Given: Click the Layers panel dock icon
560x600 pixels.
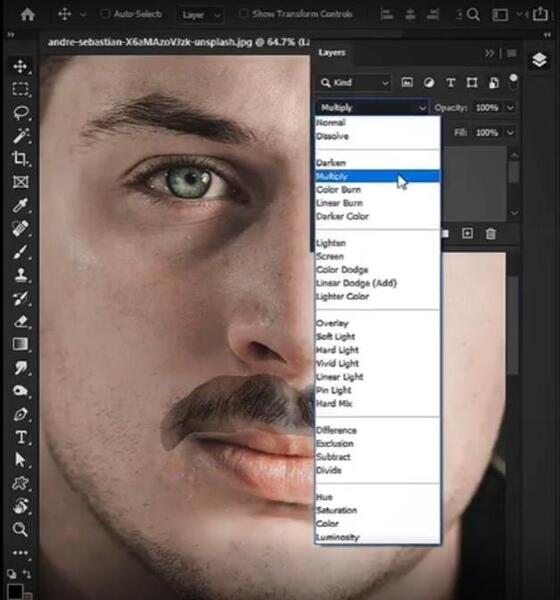Looking at the screenshot, I should click(x=539, y=60).
